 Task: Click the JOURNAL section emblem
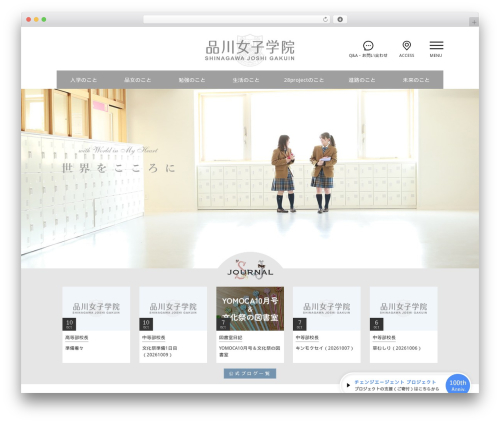(250, 269)
